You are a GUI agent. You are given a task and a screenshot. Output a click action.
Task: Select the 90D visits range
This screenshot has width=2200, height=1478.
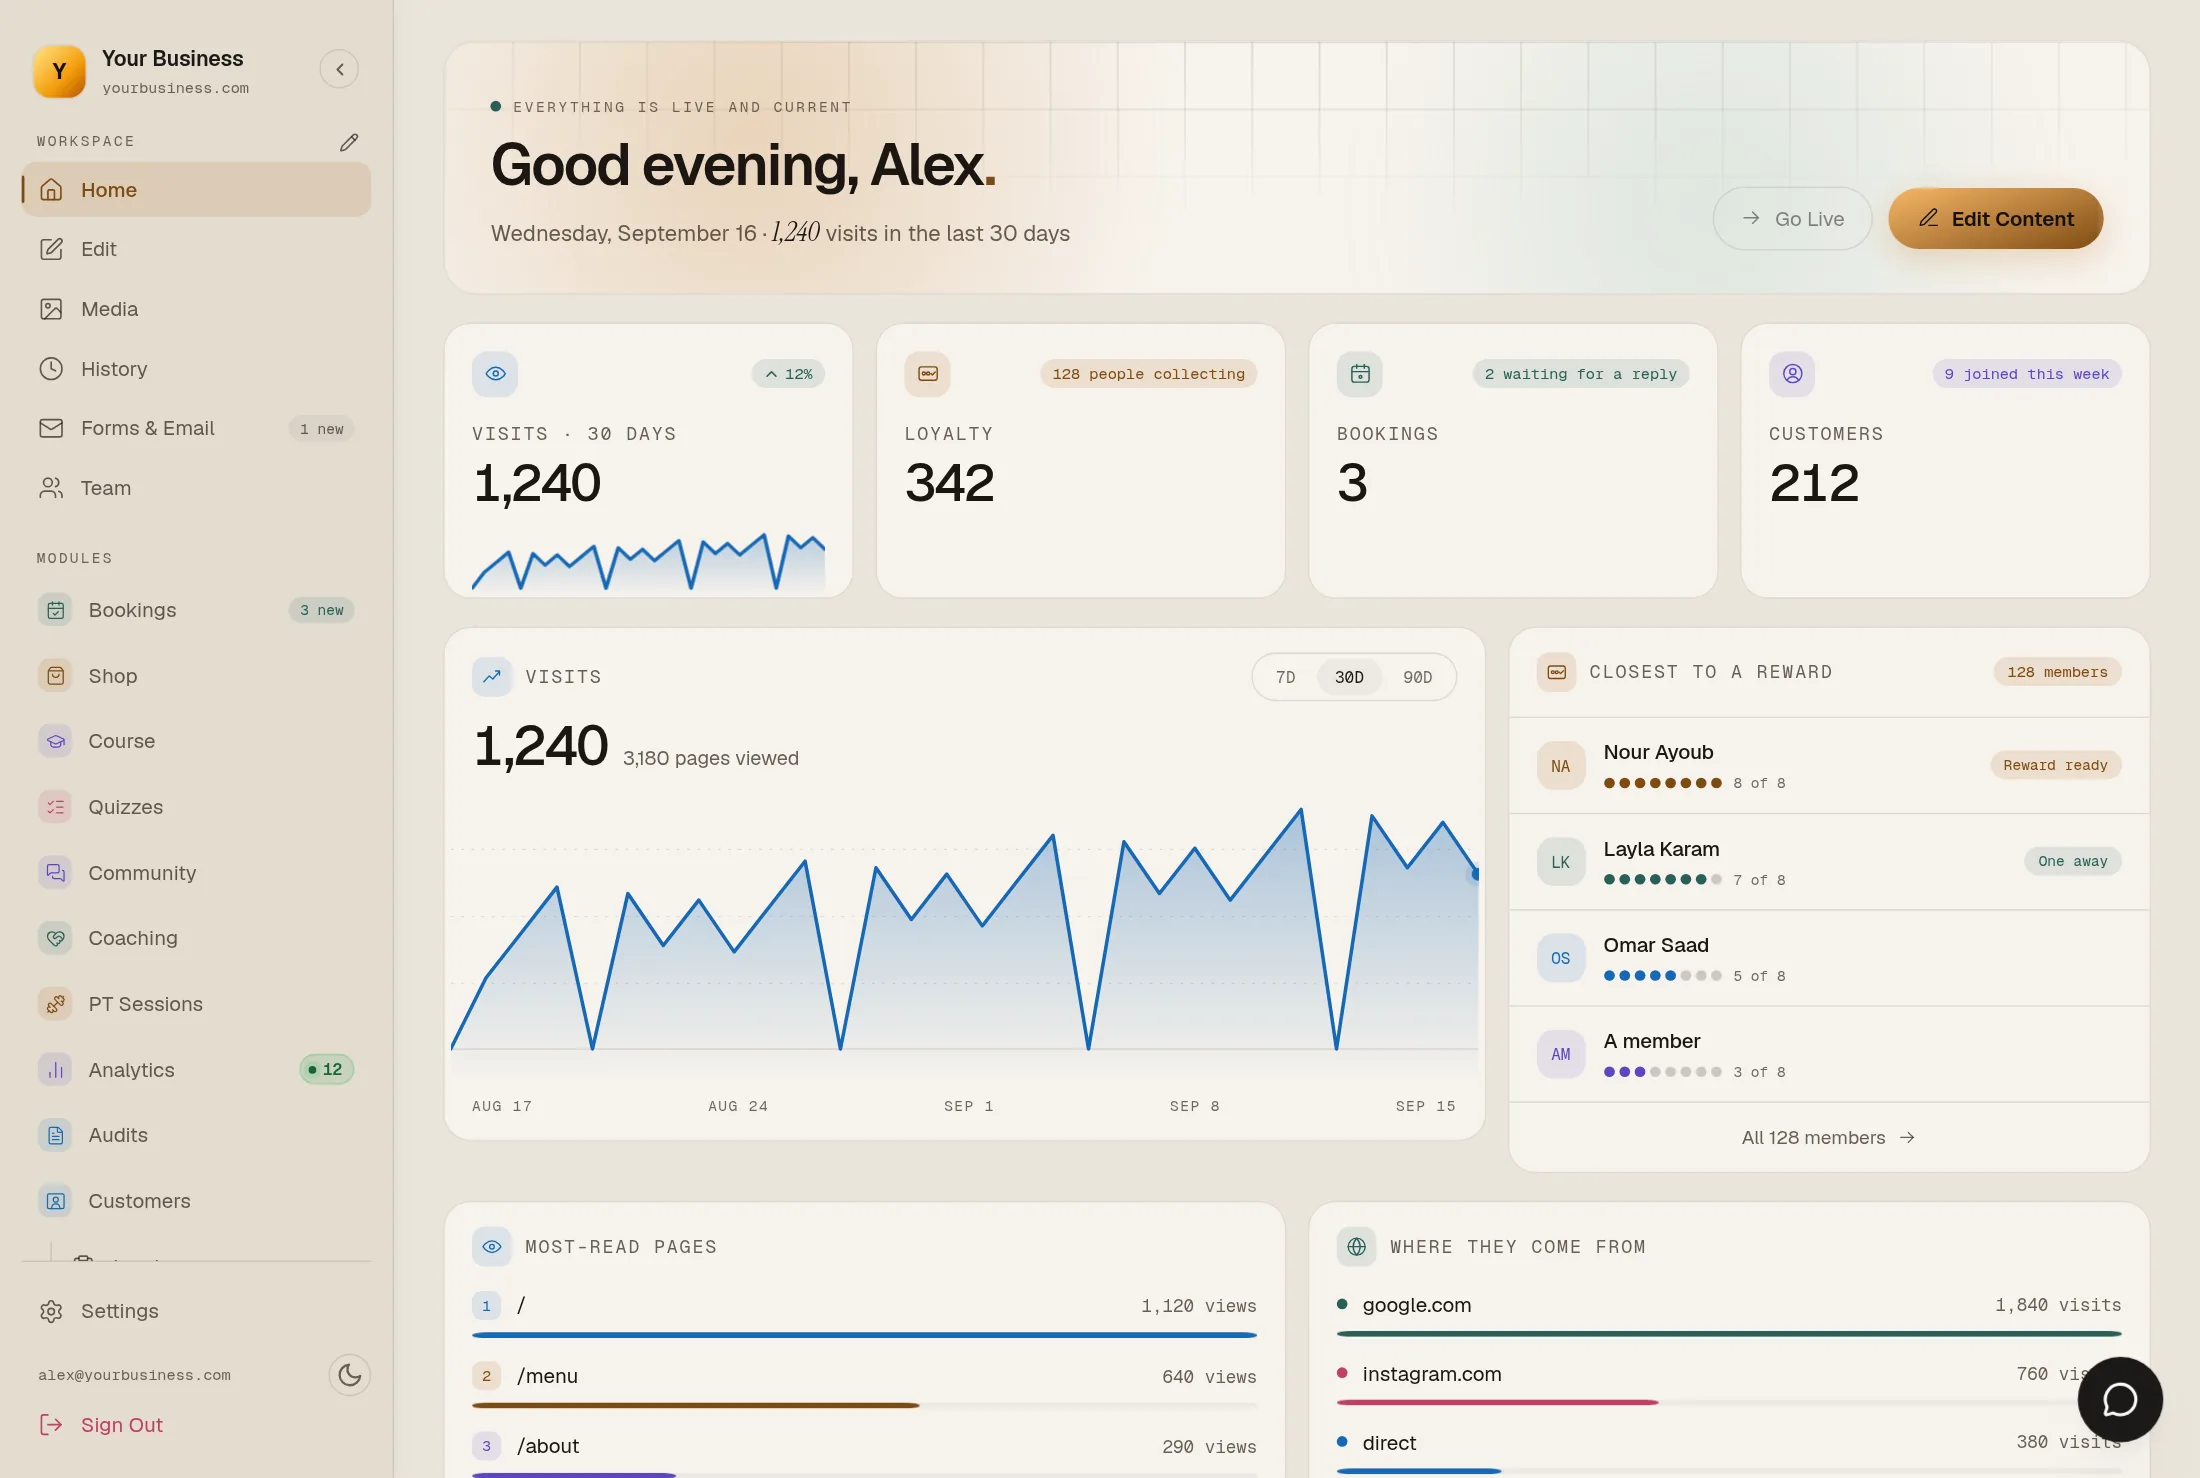pos(1417,678)
